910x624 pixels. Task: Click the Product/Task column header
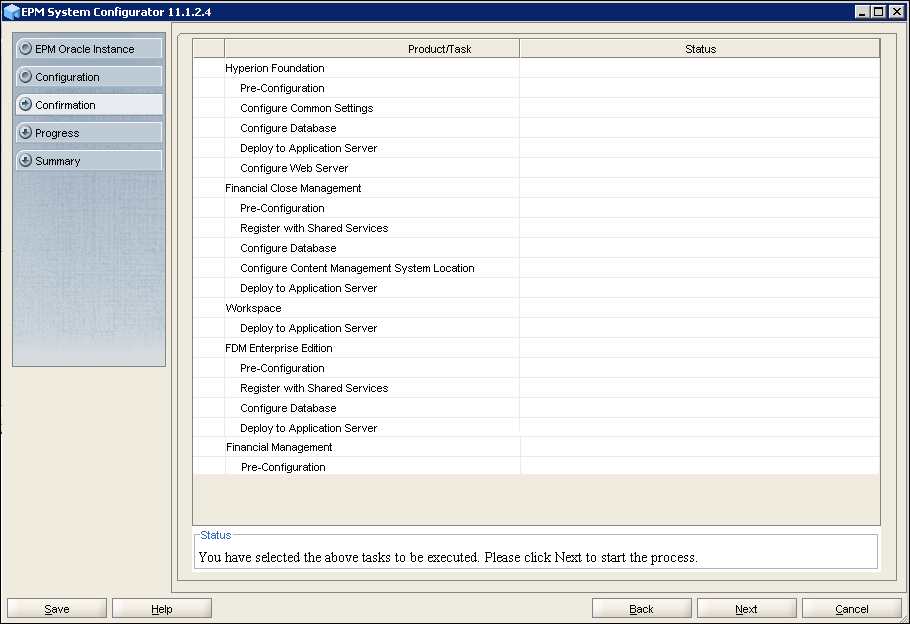click(x=372, y=49)
